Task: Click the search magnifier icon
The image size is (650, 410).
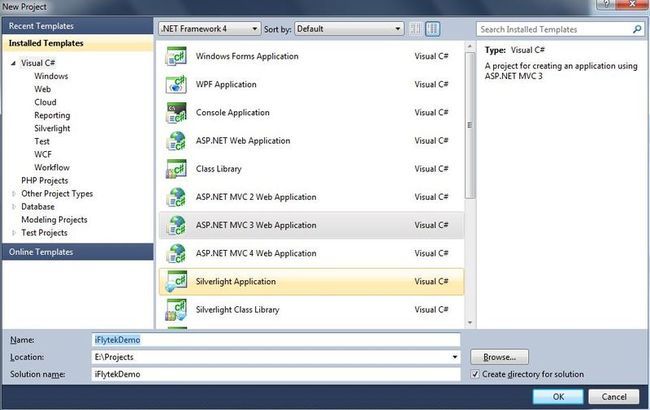Action: 637,29
